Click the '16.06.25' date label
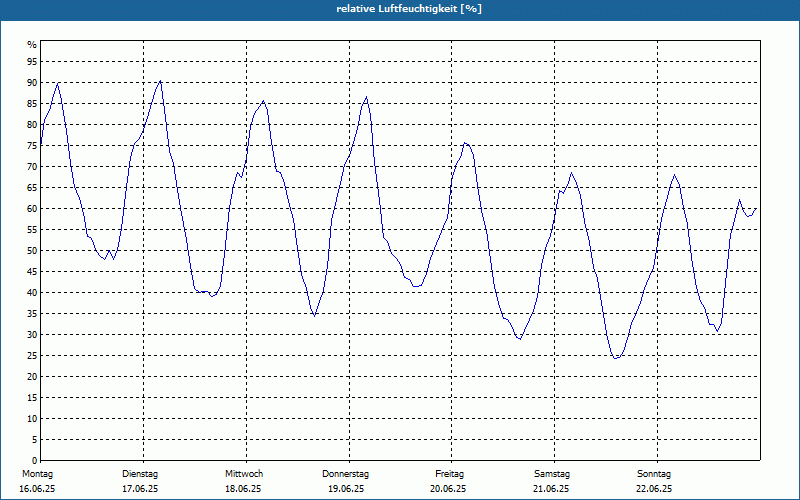Image resolution: width=800 pixels, height=500 pixels. coord(37,489)
